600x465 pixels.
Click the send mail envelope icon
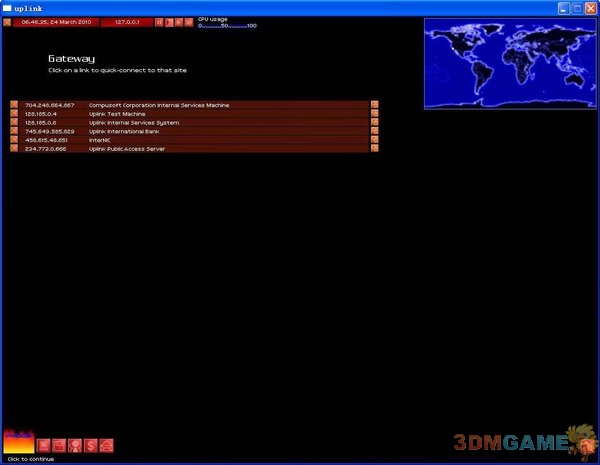tap(106, 445)
